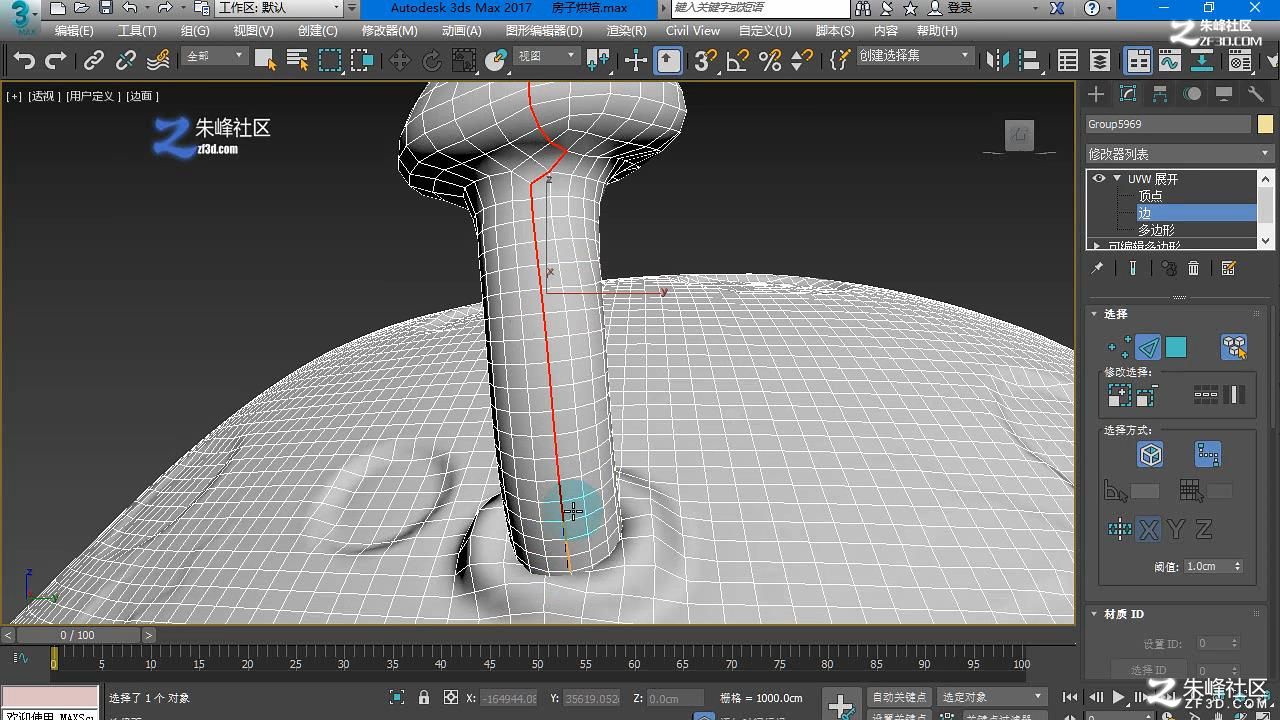Open the 修改器(M) menu
The width and height of the screenshot is (1280, 720).
click(389, 31)
